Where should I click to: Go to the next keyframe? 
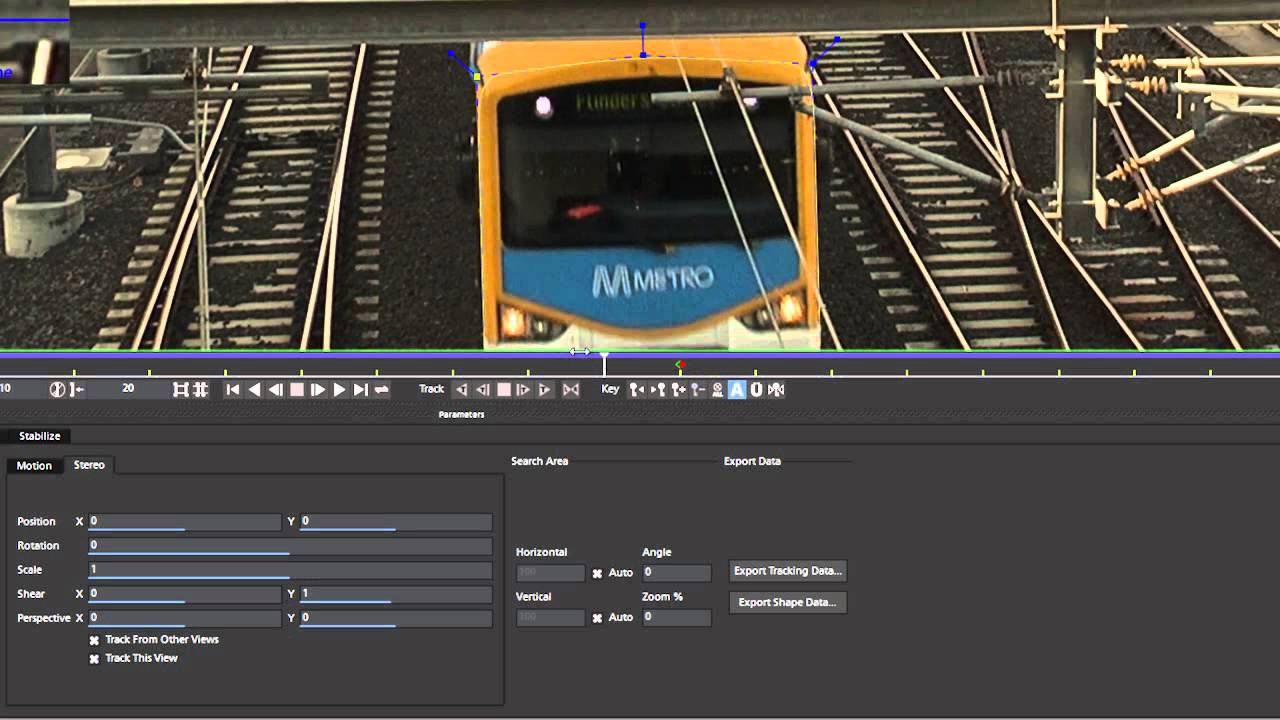(x=658, y=390)
